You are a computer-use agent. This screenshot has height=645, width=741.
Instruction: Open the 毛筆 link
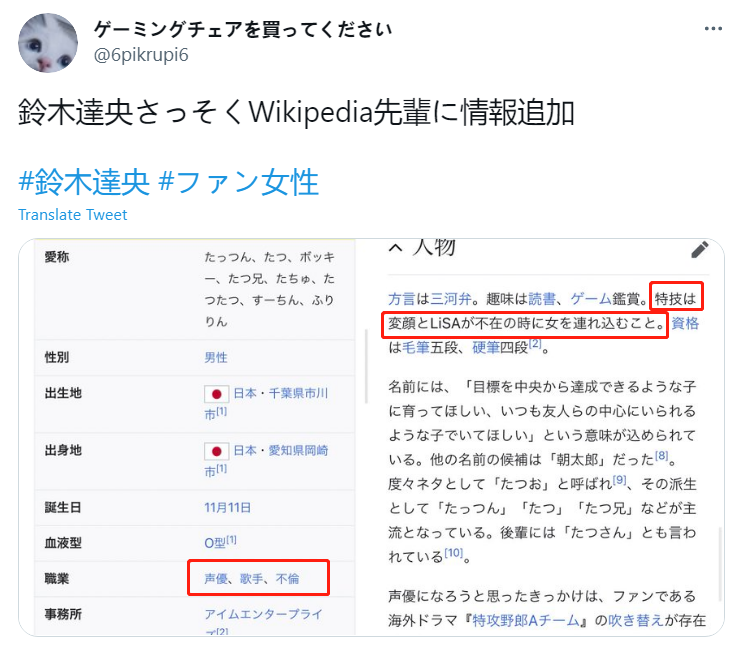point(416,348)
